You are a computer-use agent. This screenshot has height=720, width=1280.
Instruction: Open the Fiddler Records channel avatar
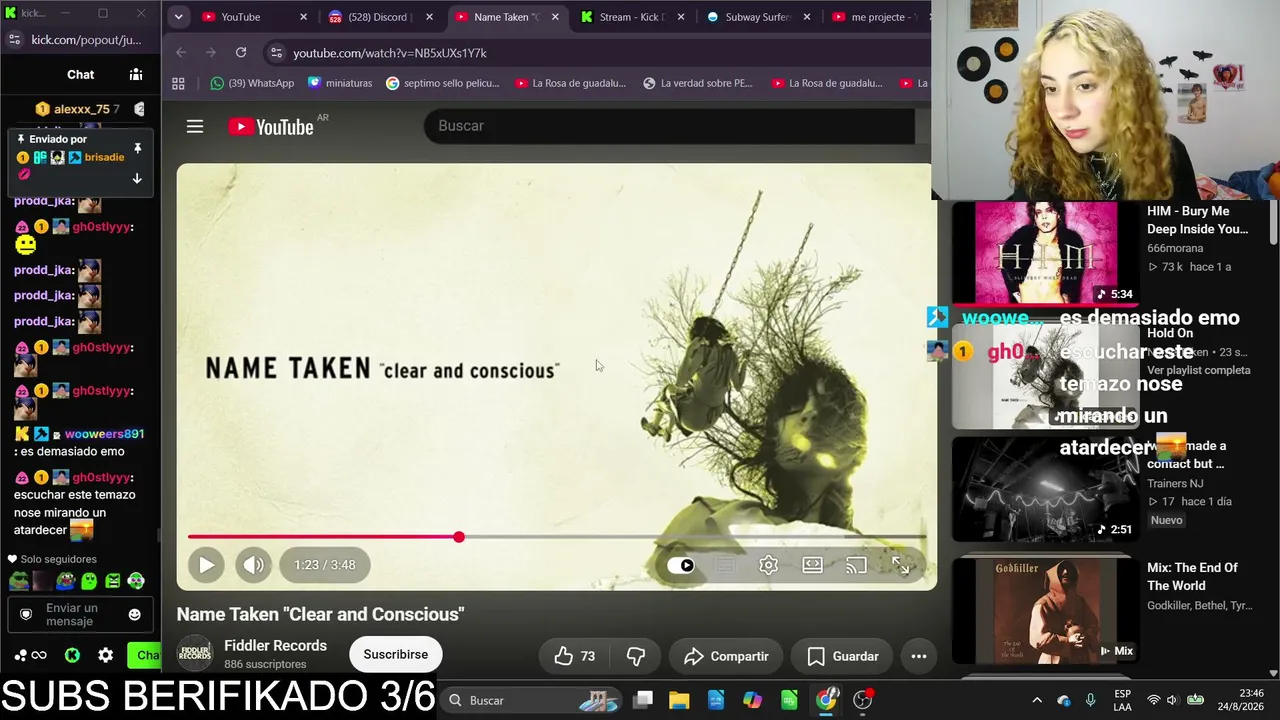(x=195, y=654)
